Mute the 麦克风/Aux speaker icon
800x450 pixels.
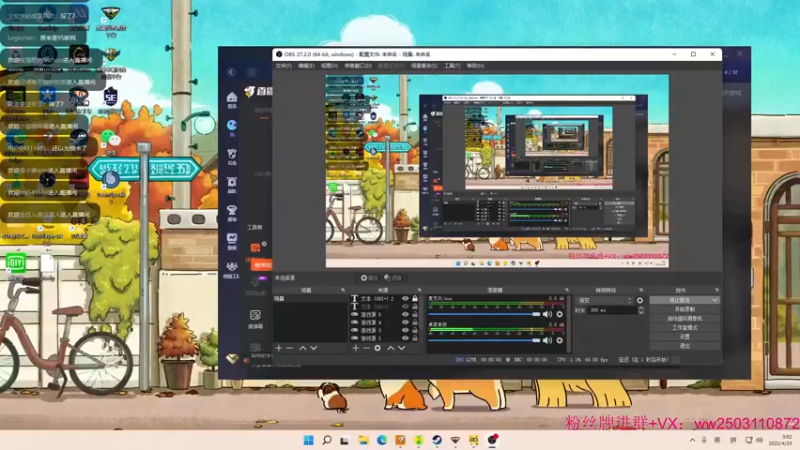(x=547, y=314)
